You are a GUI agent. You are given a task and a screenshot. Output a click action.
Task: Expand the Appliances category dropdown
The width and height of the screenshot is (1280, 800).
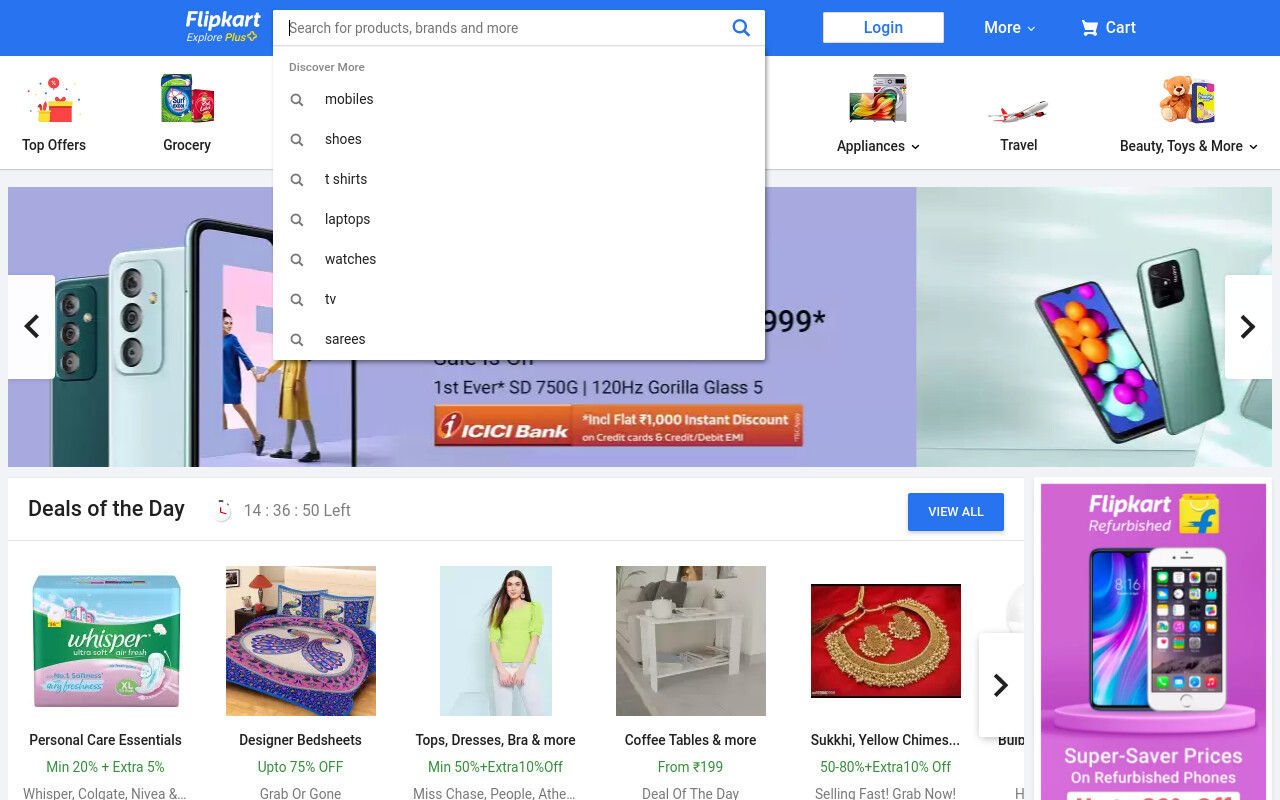click(x=878, y=146)
